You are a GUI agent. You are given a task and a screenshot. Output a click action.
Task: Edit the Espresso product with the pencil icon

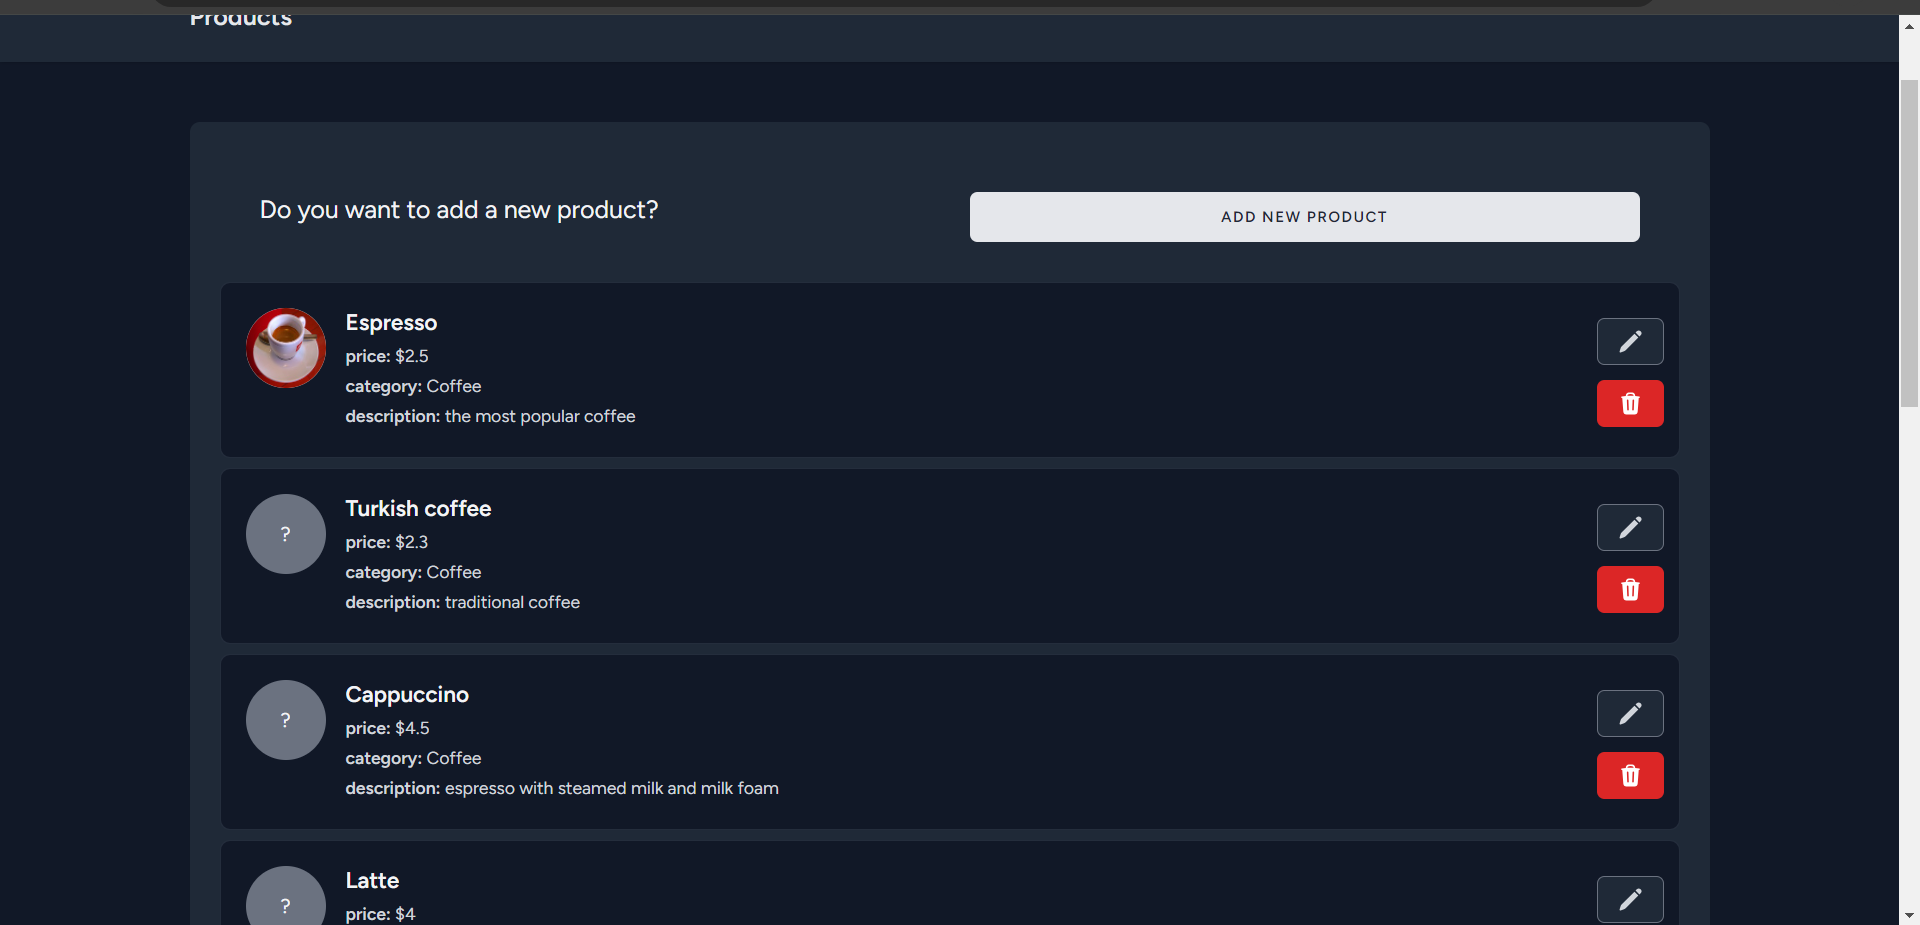click(1629, 342)
